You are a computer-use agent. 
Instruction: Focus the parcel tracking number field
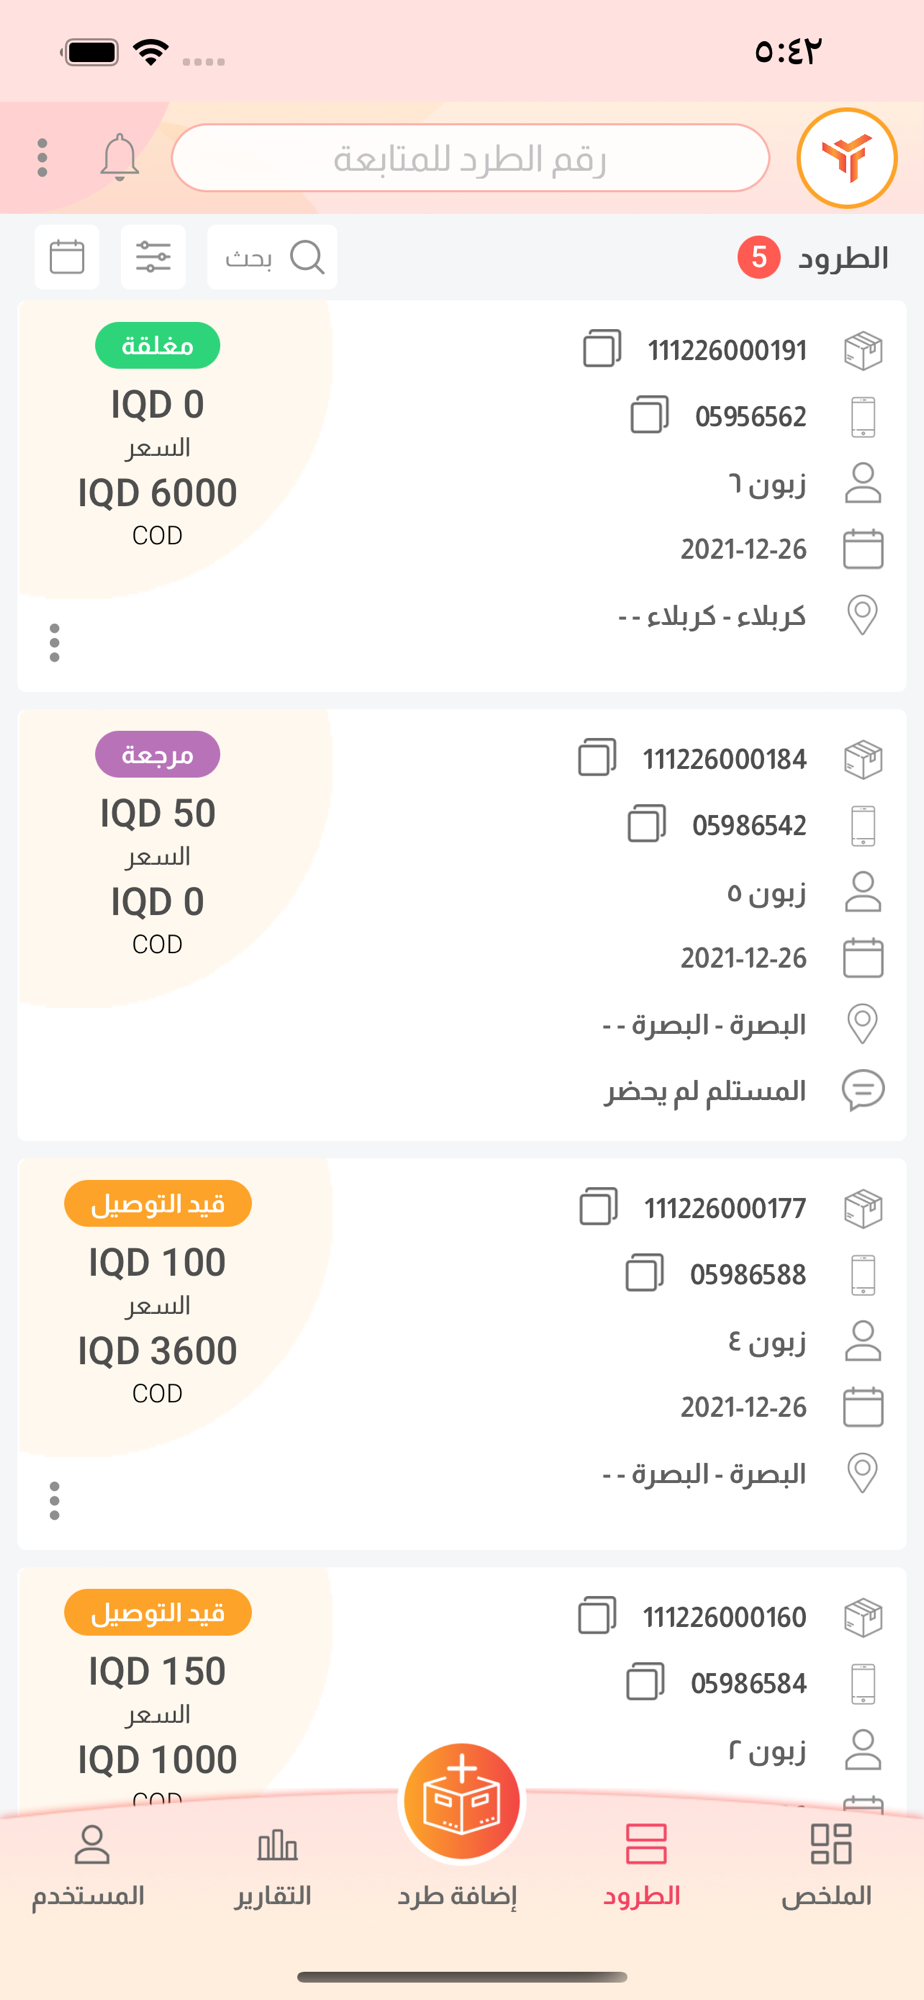tap(470, 158)
